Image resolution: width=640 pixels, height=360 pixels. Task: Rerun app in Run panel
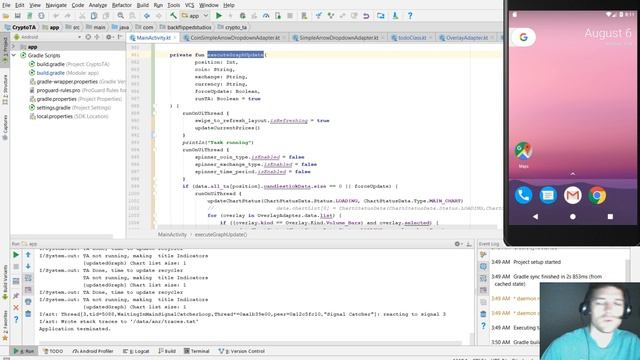[x=16, y=255]
